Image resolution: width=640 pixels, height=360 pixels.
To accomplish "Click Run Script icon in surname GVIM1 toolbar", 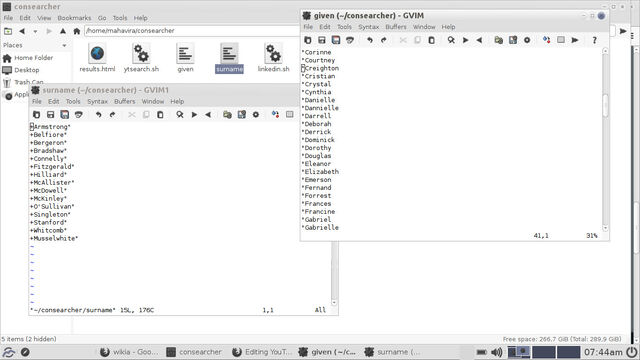I will (x=256, y=115).
